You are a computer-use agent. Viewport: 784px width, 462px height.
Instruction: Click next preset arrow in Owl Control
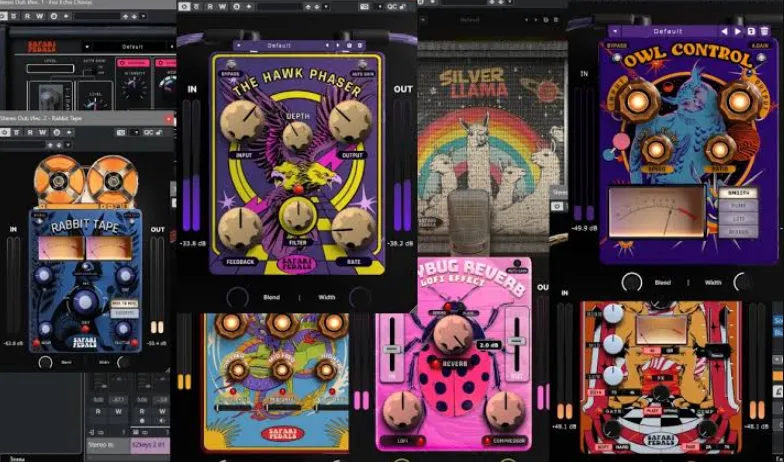738,32
